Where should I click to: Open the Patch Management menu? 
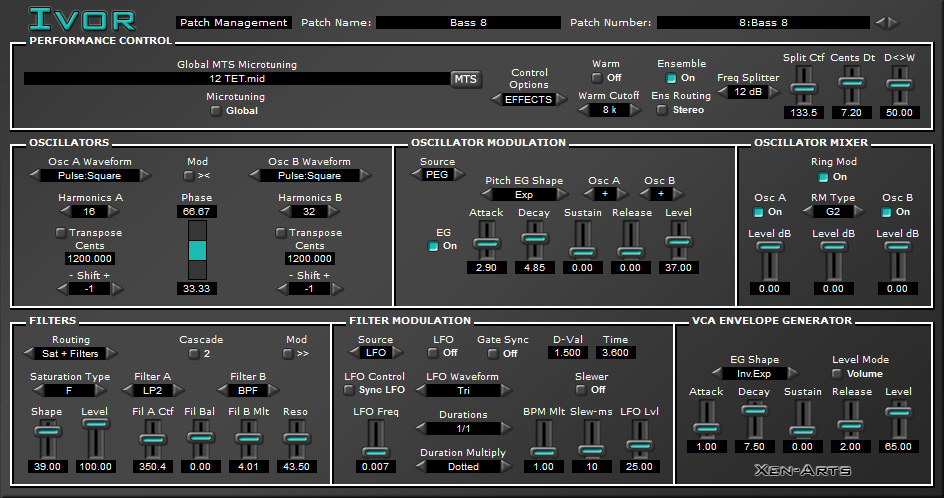234,23
